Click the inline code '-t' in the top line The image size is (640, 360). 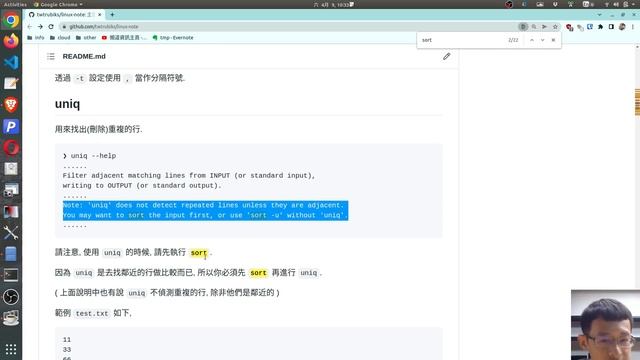[80, 78]
